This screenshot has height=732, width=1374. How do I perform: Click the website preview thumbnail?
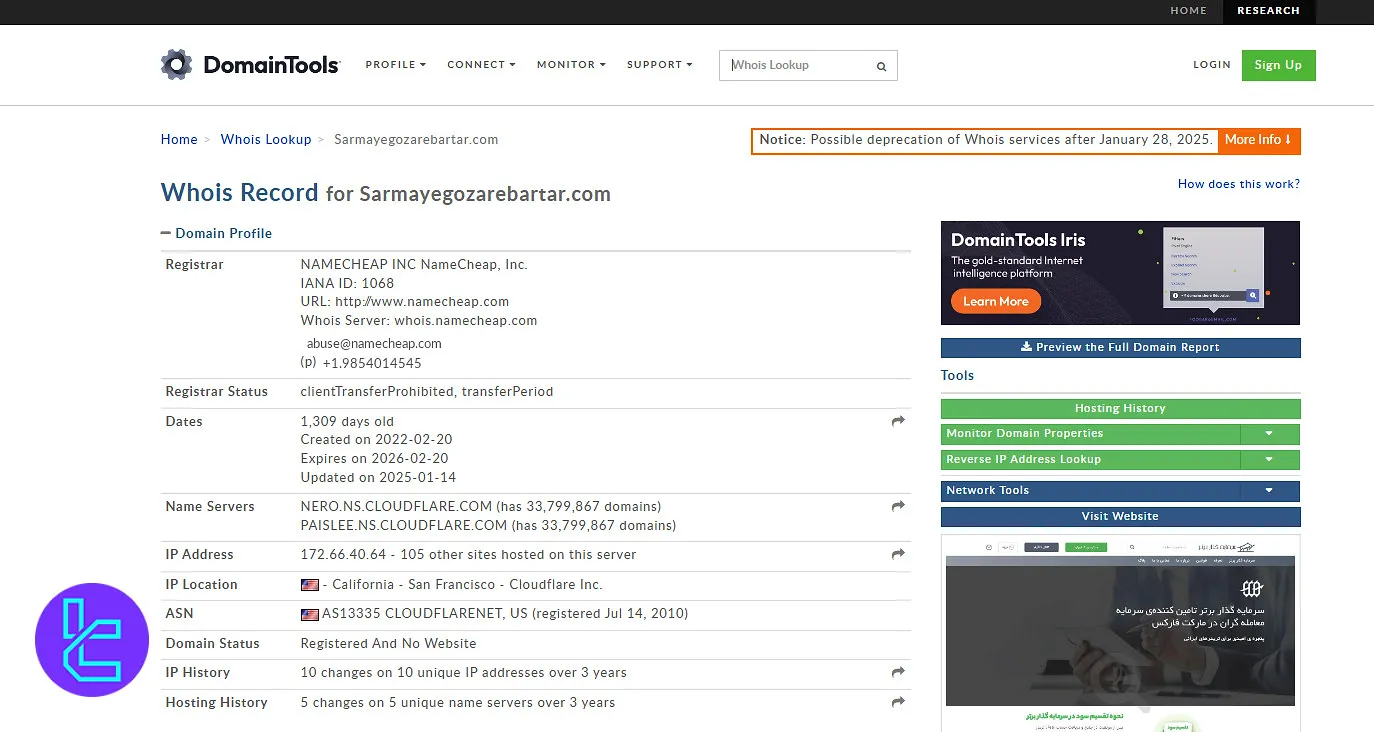1120,632
